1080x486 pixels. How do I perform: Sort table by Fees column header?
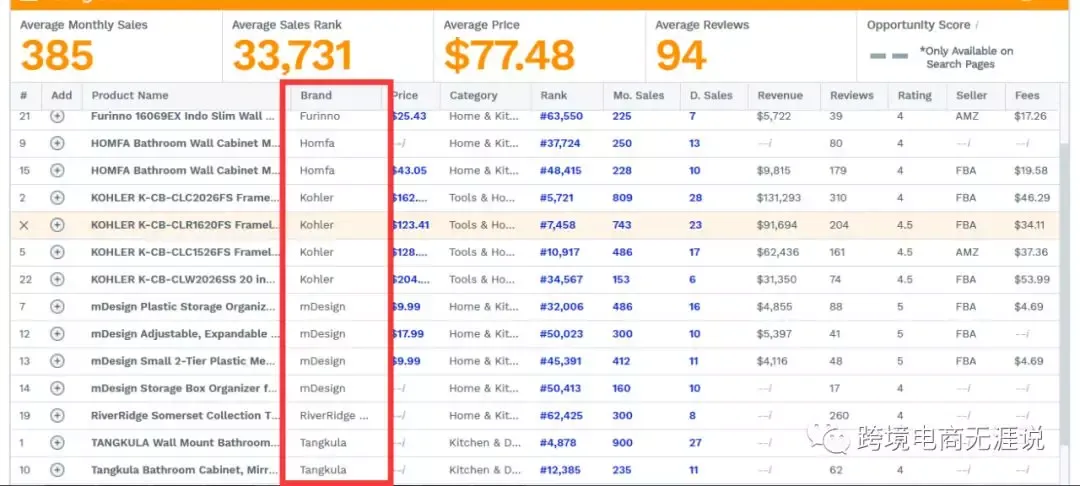[x=1027, y=96]
